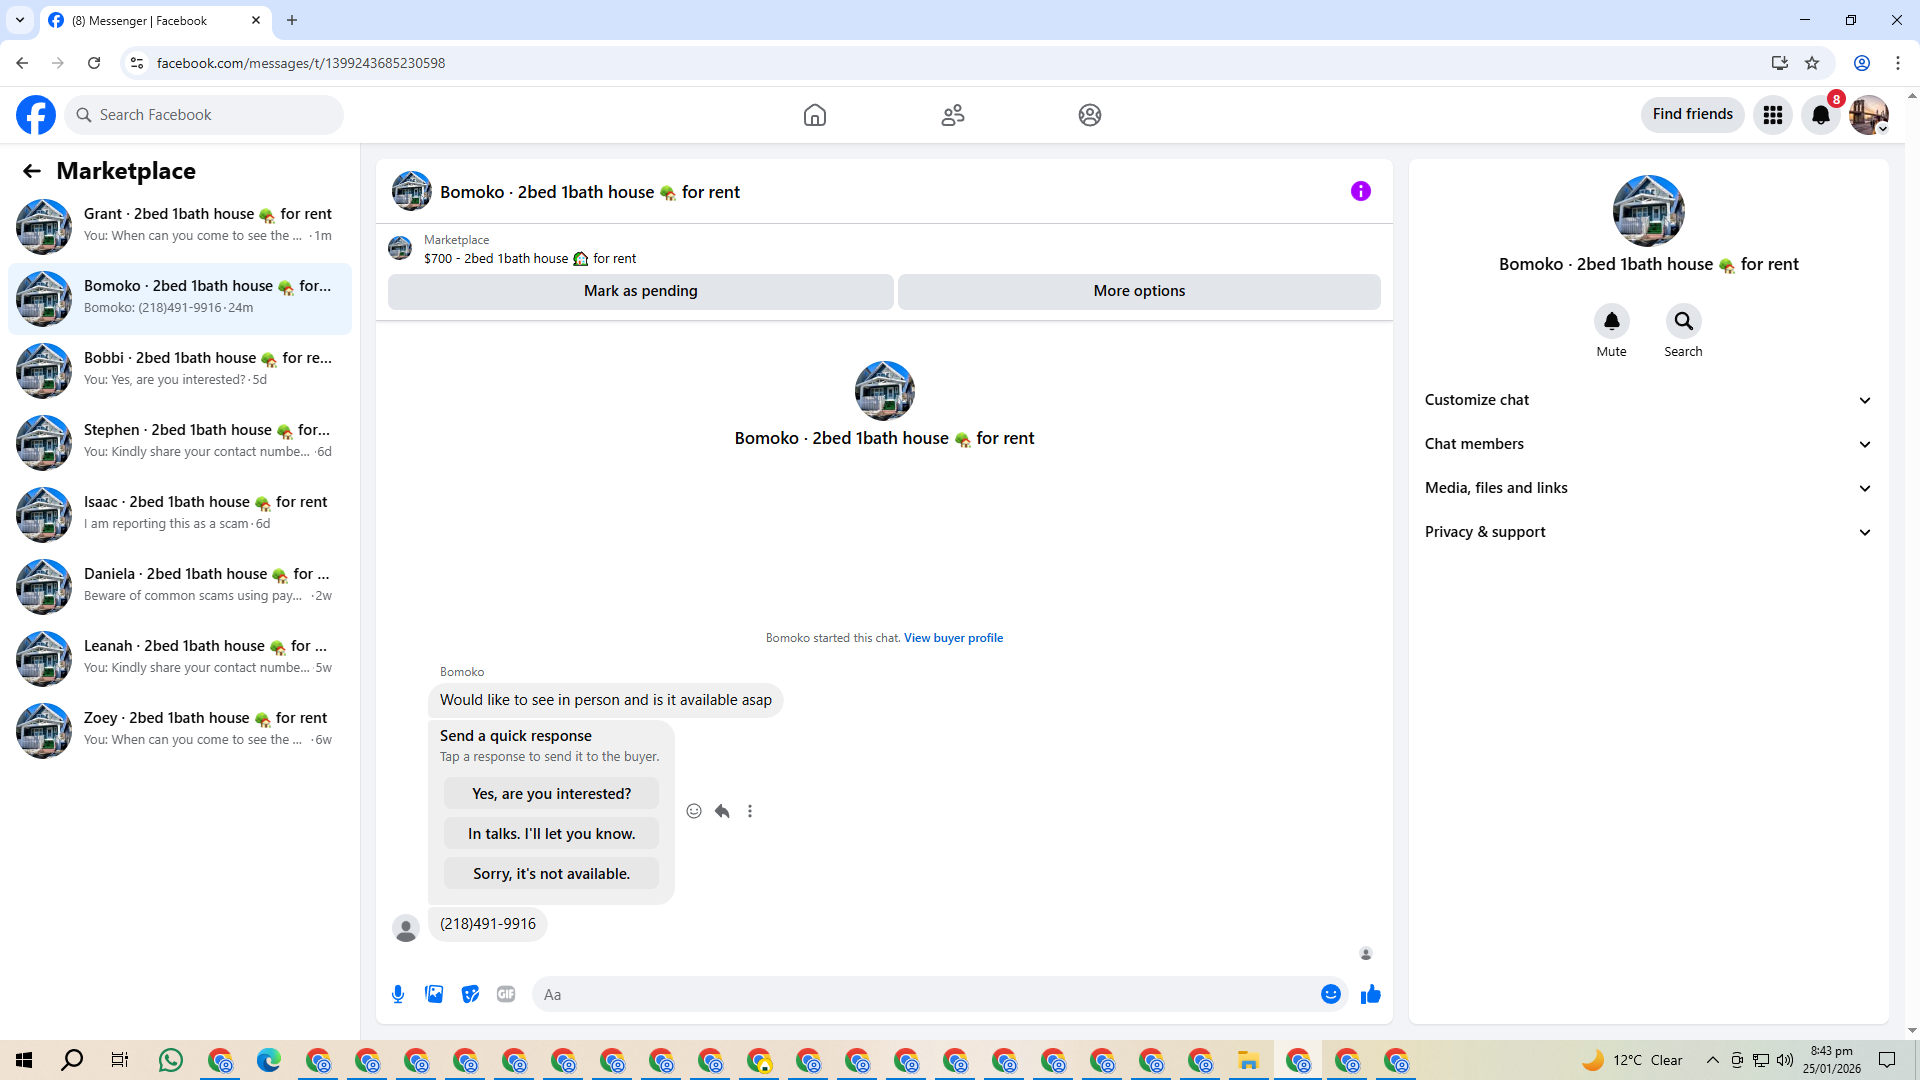Click the phone number message (218)491-9916

488,924
